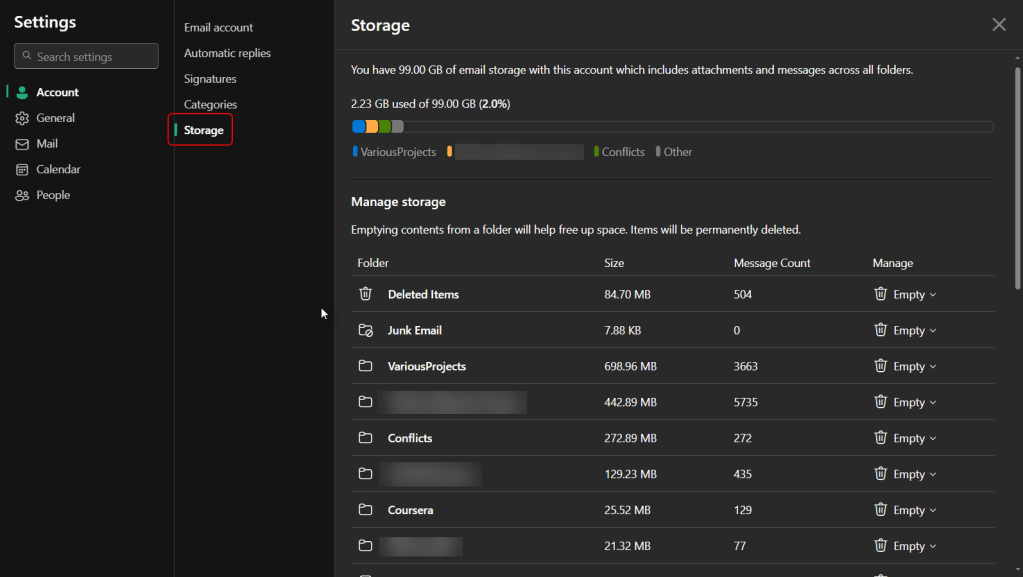This screenshot has height=577, width=1023.
Task: Open the Mail settings section
Action: [x=47, y=144]
